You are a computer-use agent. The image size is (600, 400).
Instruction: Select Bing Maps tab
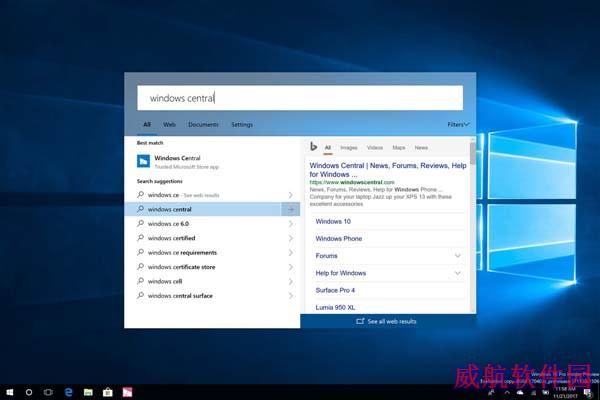point(399,147)
